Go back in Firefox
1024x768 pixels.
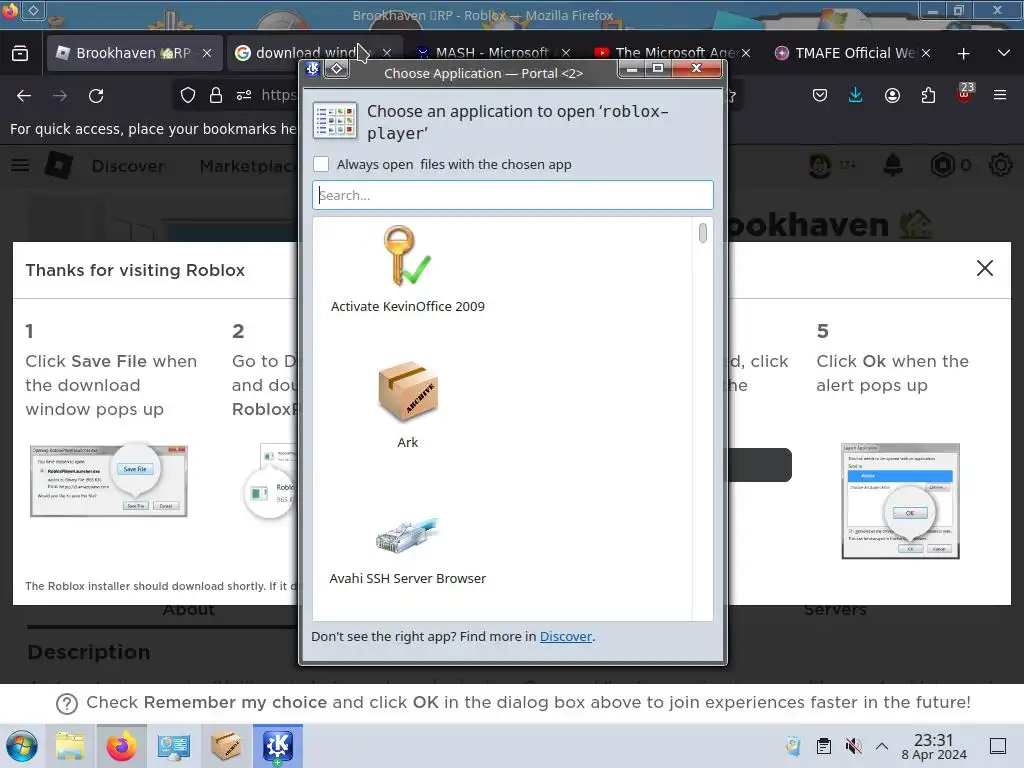24,96
